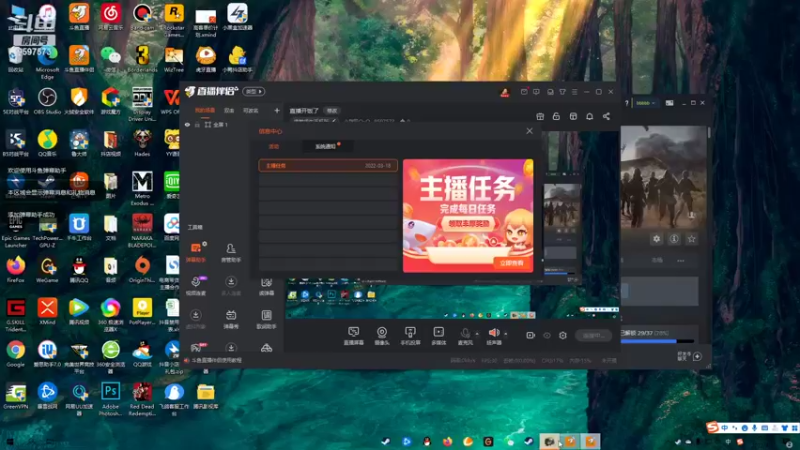Open the 主播任务 message row
Image resolution: width=800 pixels, height=450 pixels.
(x=328, y=166)
